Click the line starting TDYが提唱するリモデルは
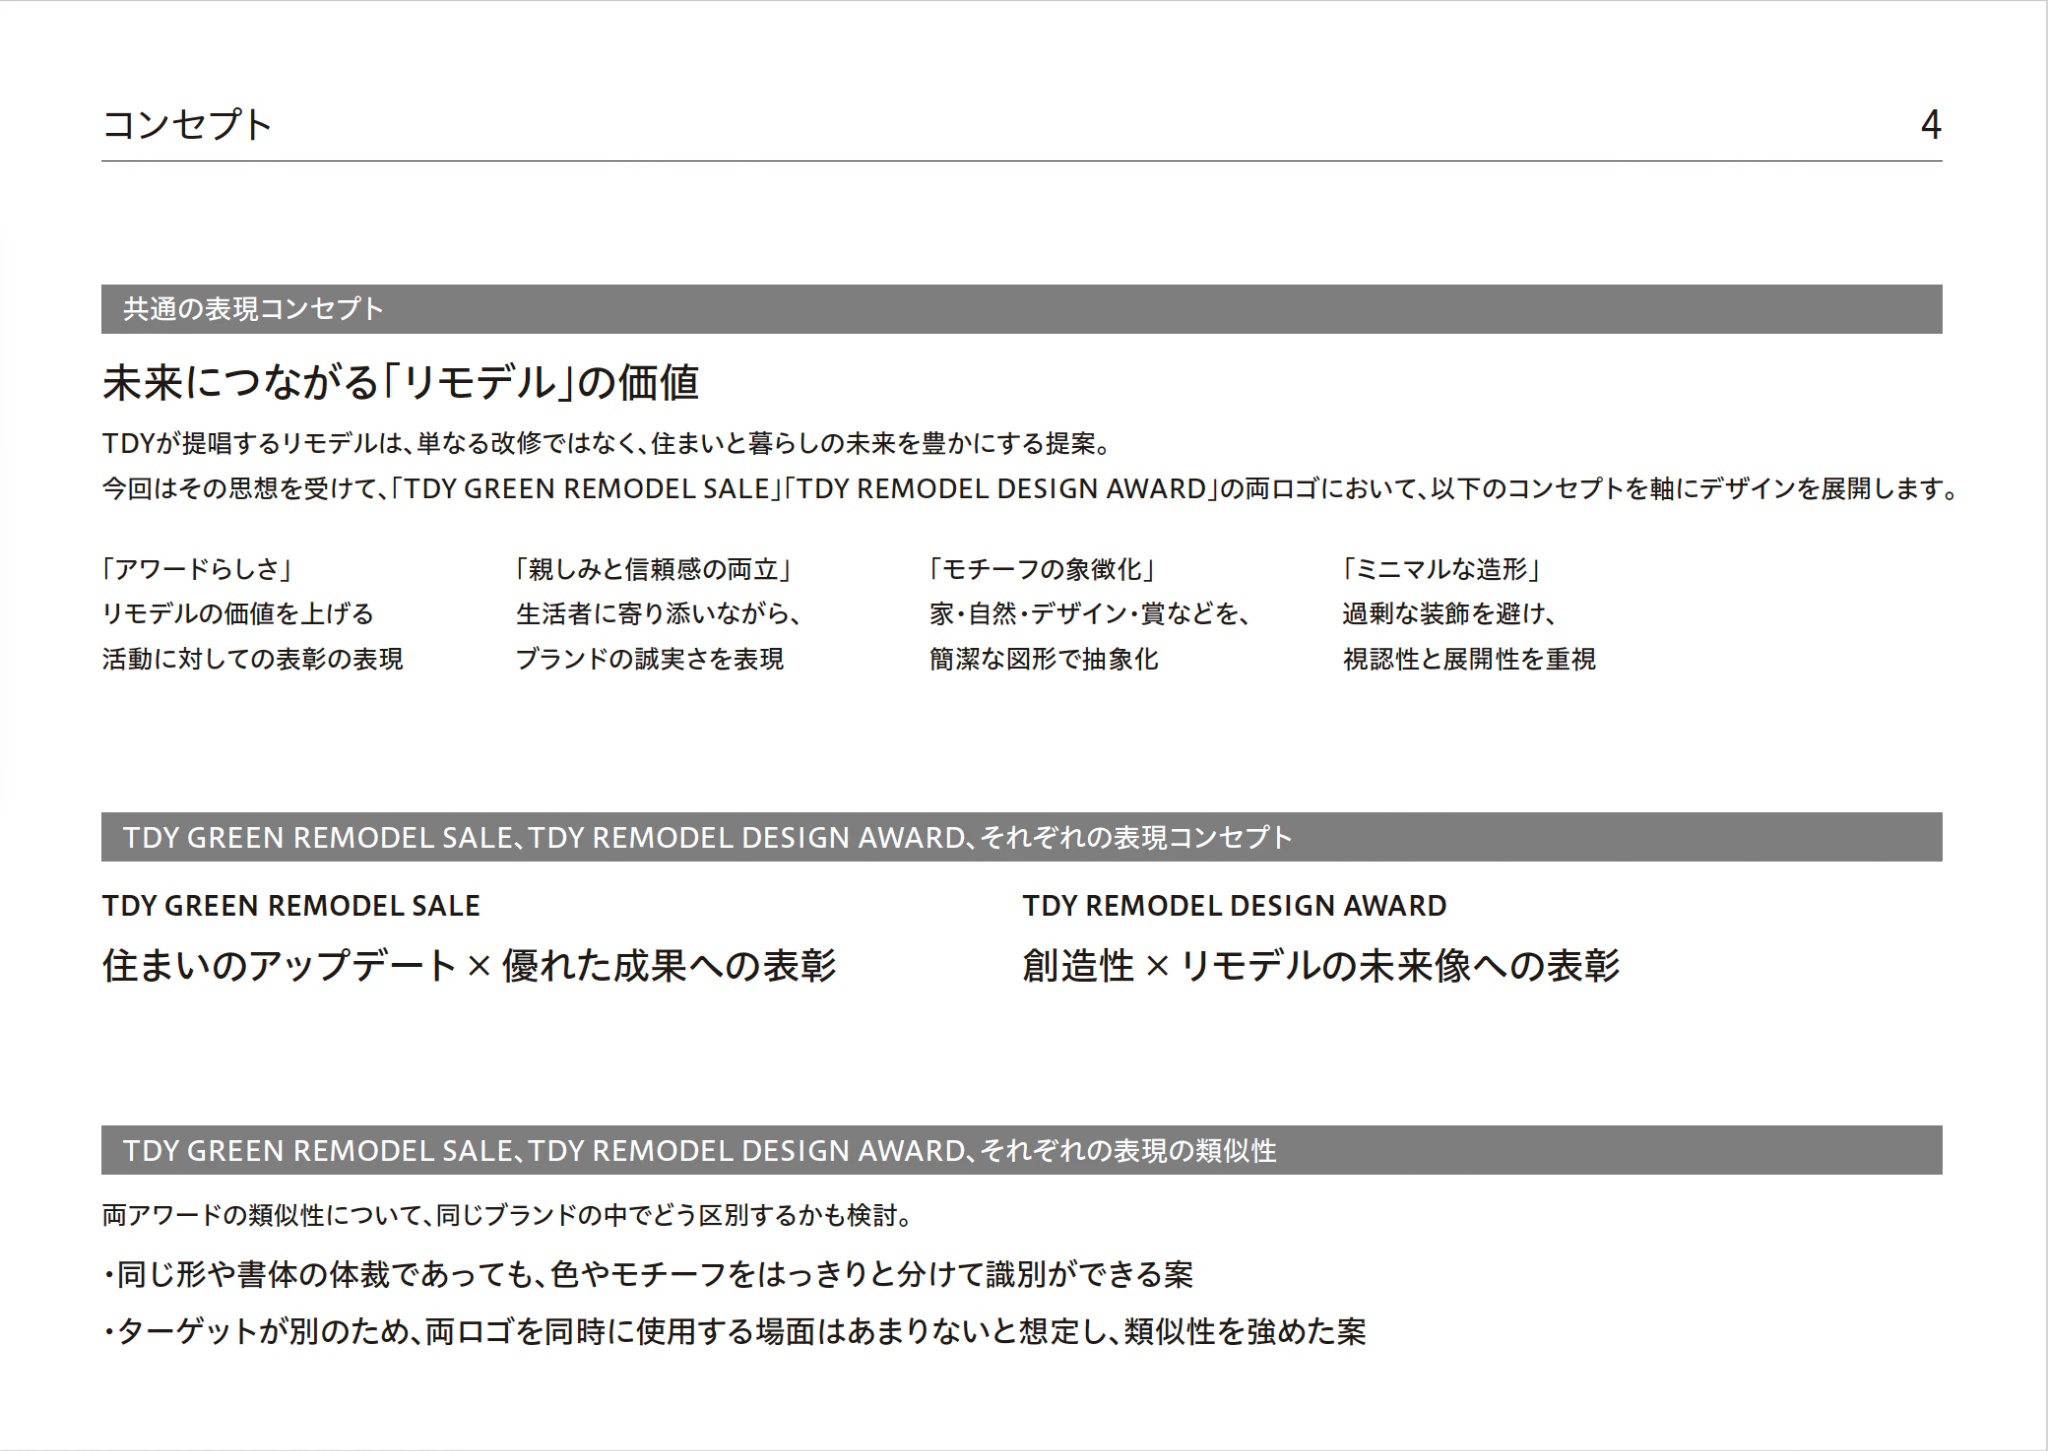Image resolution: width=2048 pixels, height=1451 pixels. point(606,443)
